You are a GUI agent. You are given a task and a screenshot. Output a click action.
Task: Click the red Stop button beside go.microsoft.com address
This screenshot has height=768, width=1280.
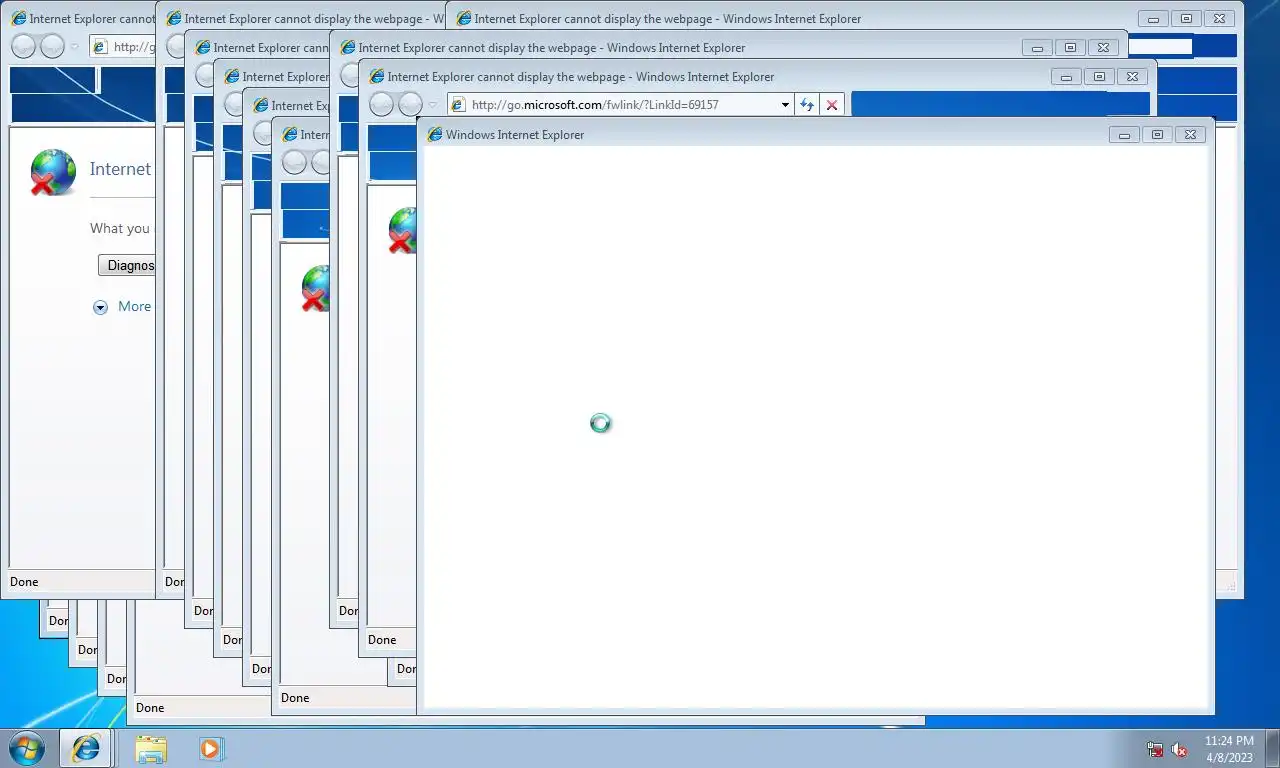pos(832,104)
